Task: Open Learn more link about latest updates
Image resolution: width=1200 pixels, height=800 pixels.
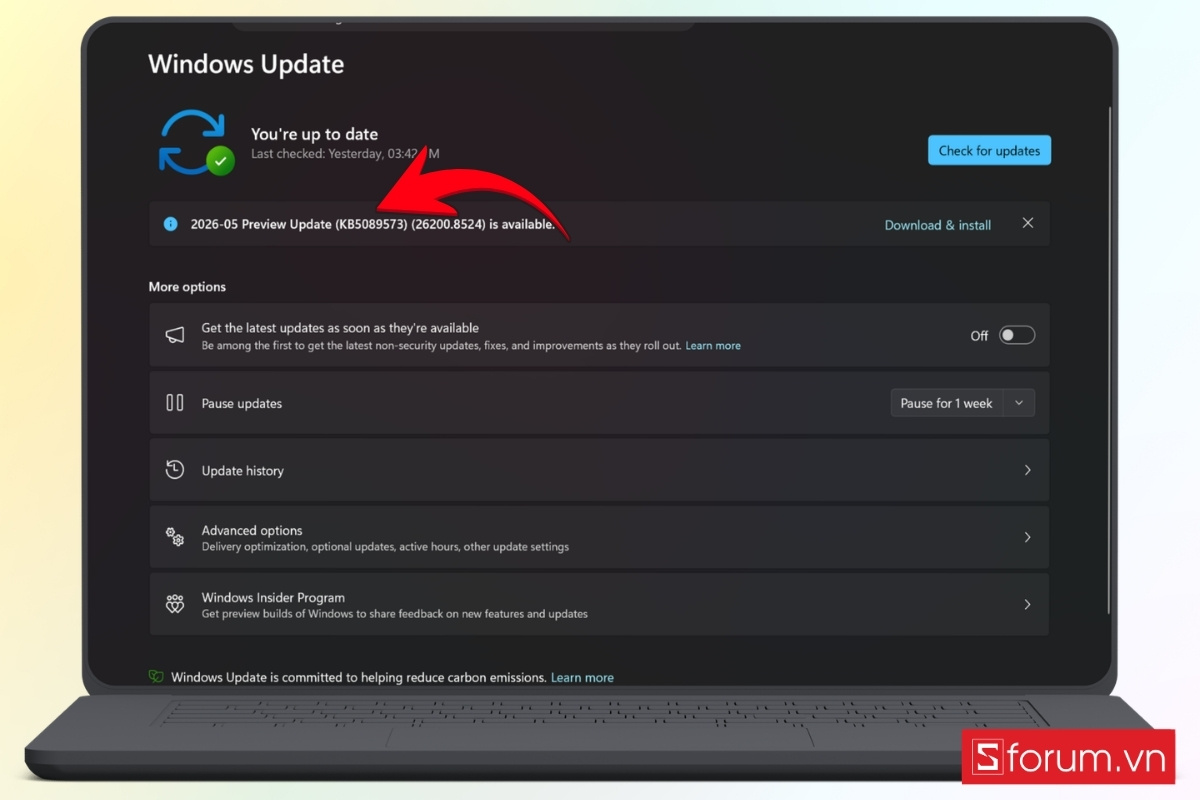Action: pos(713,346)
